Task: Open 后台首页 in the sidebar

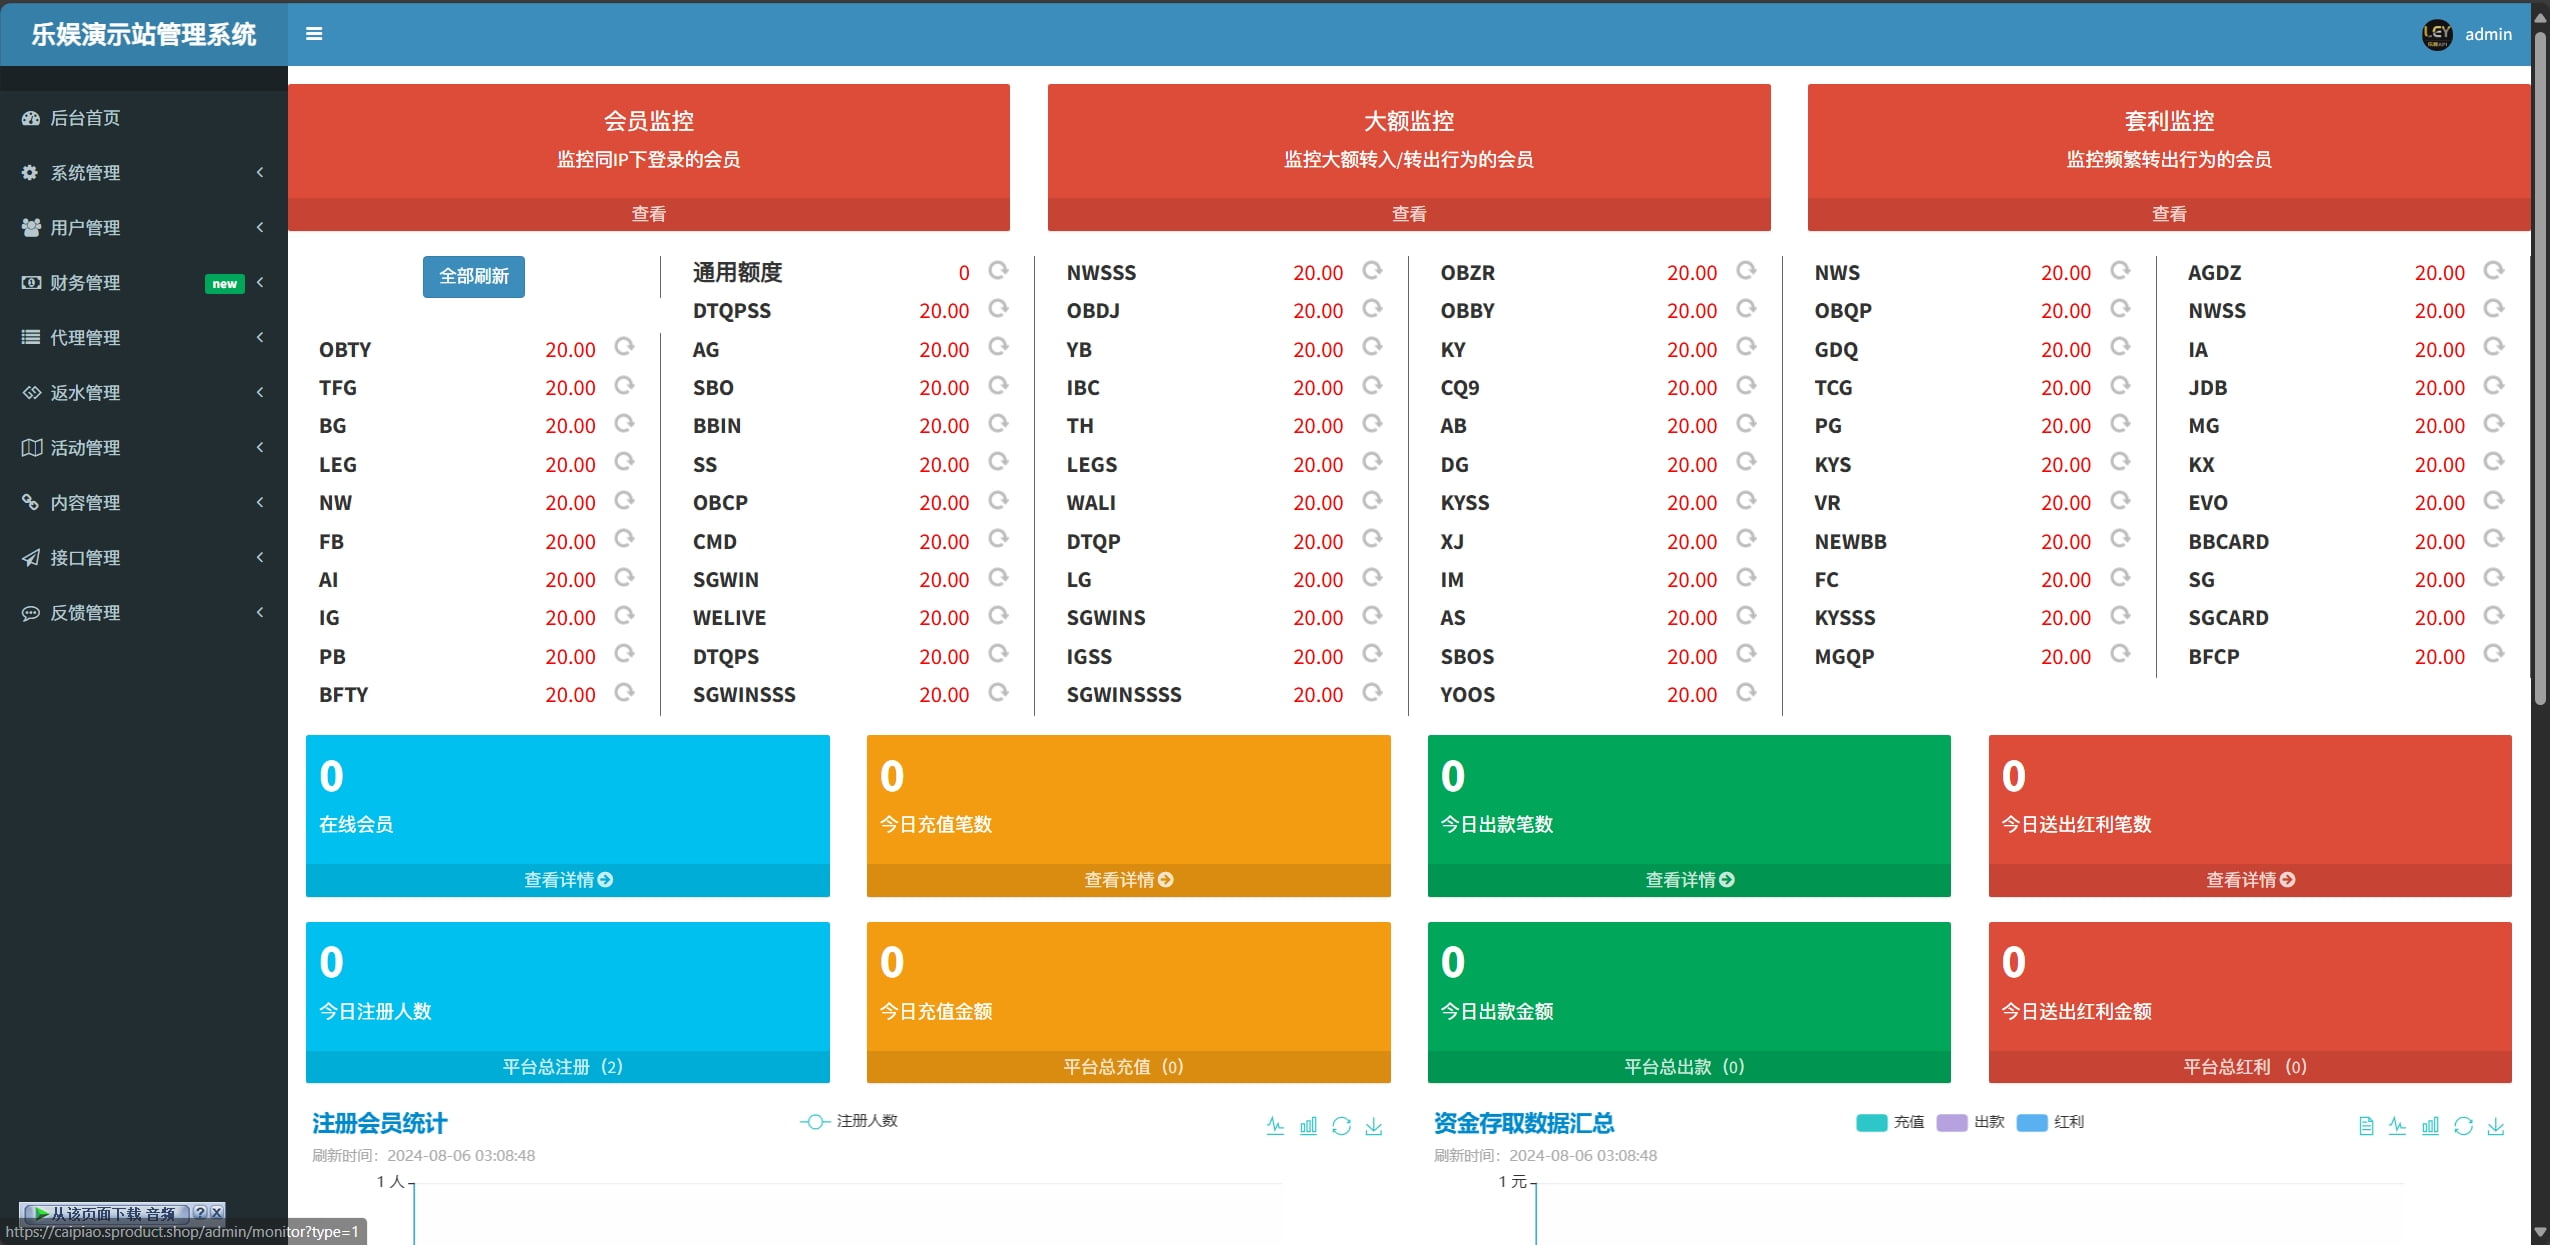Action: [85, 118]
